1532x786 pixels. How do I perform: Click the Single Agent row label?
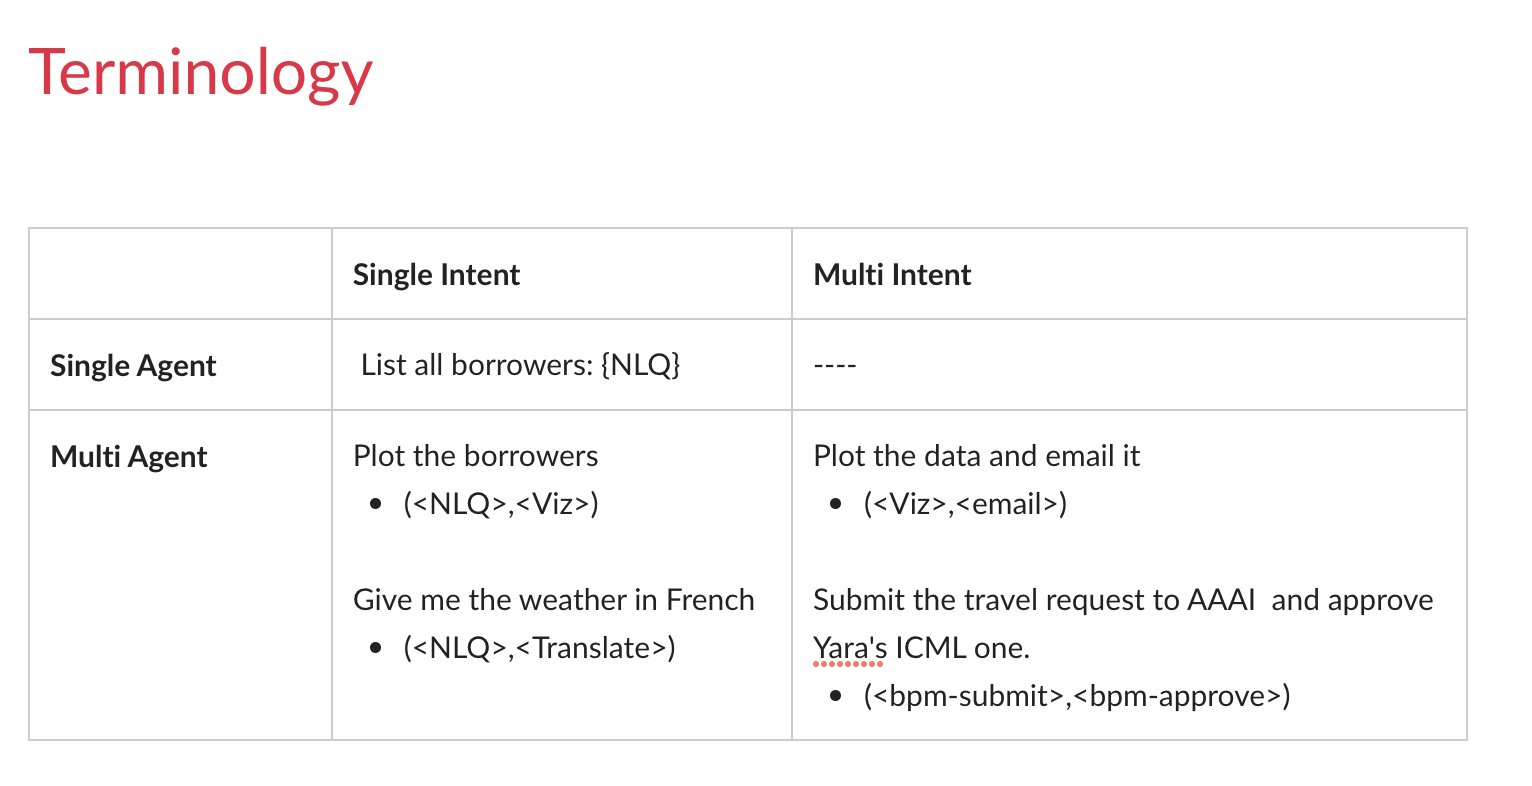click(x=133, y=366)
